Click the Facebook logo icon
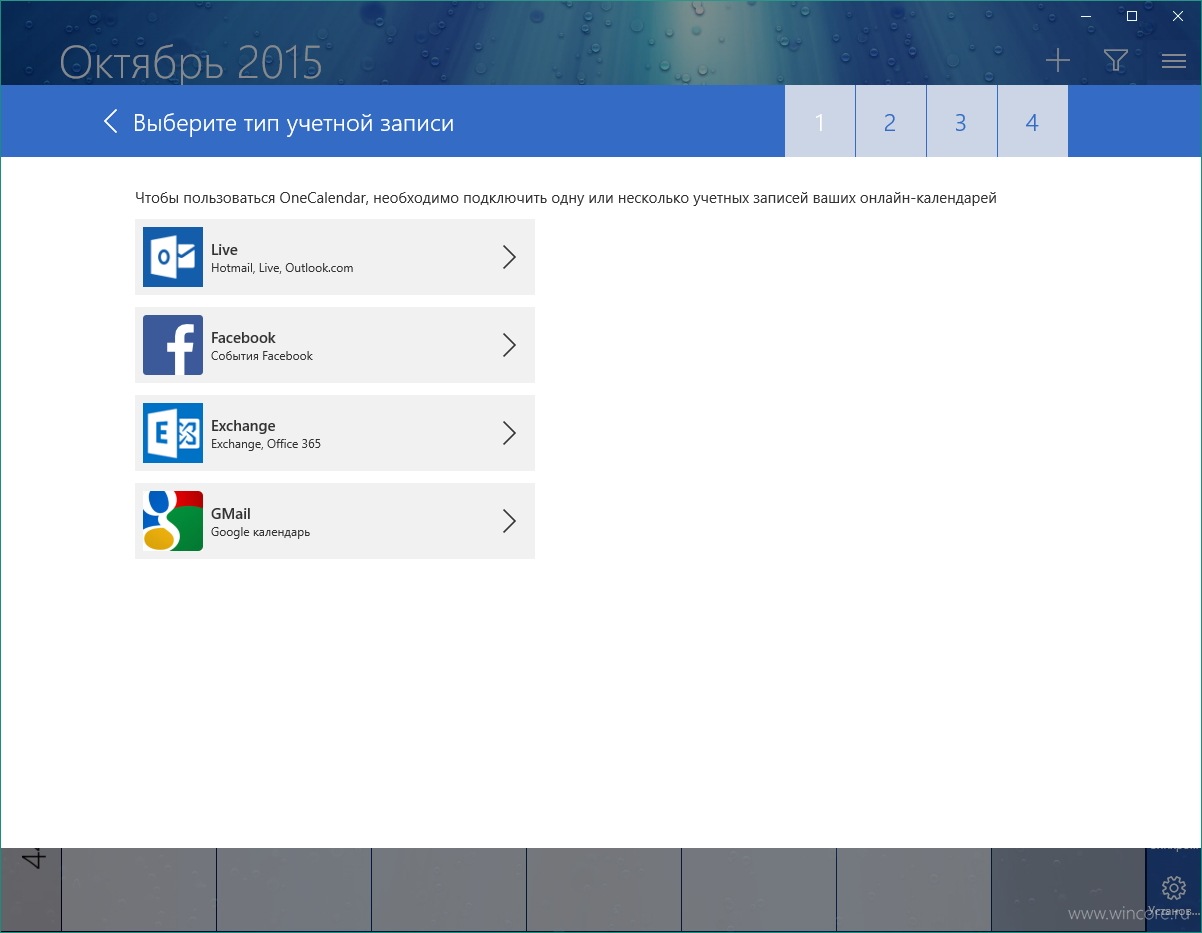The image size is (1202, 933). click(x=173, y=345)
